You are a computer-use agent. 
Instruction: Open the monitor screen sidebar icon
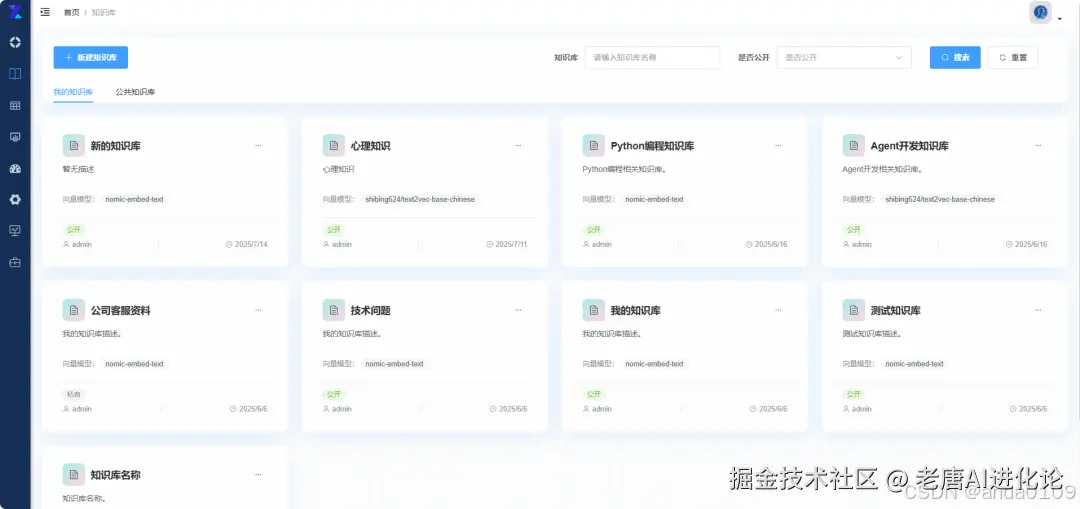click(15, 137)
